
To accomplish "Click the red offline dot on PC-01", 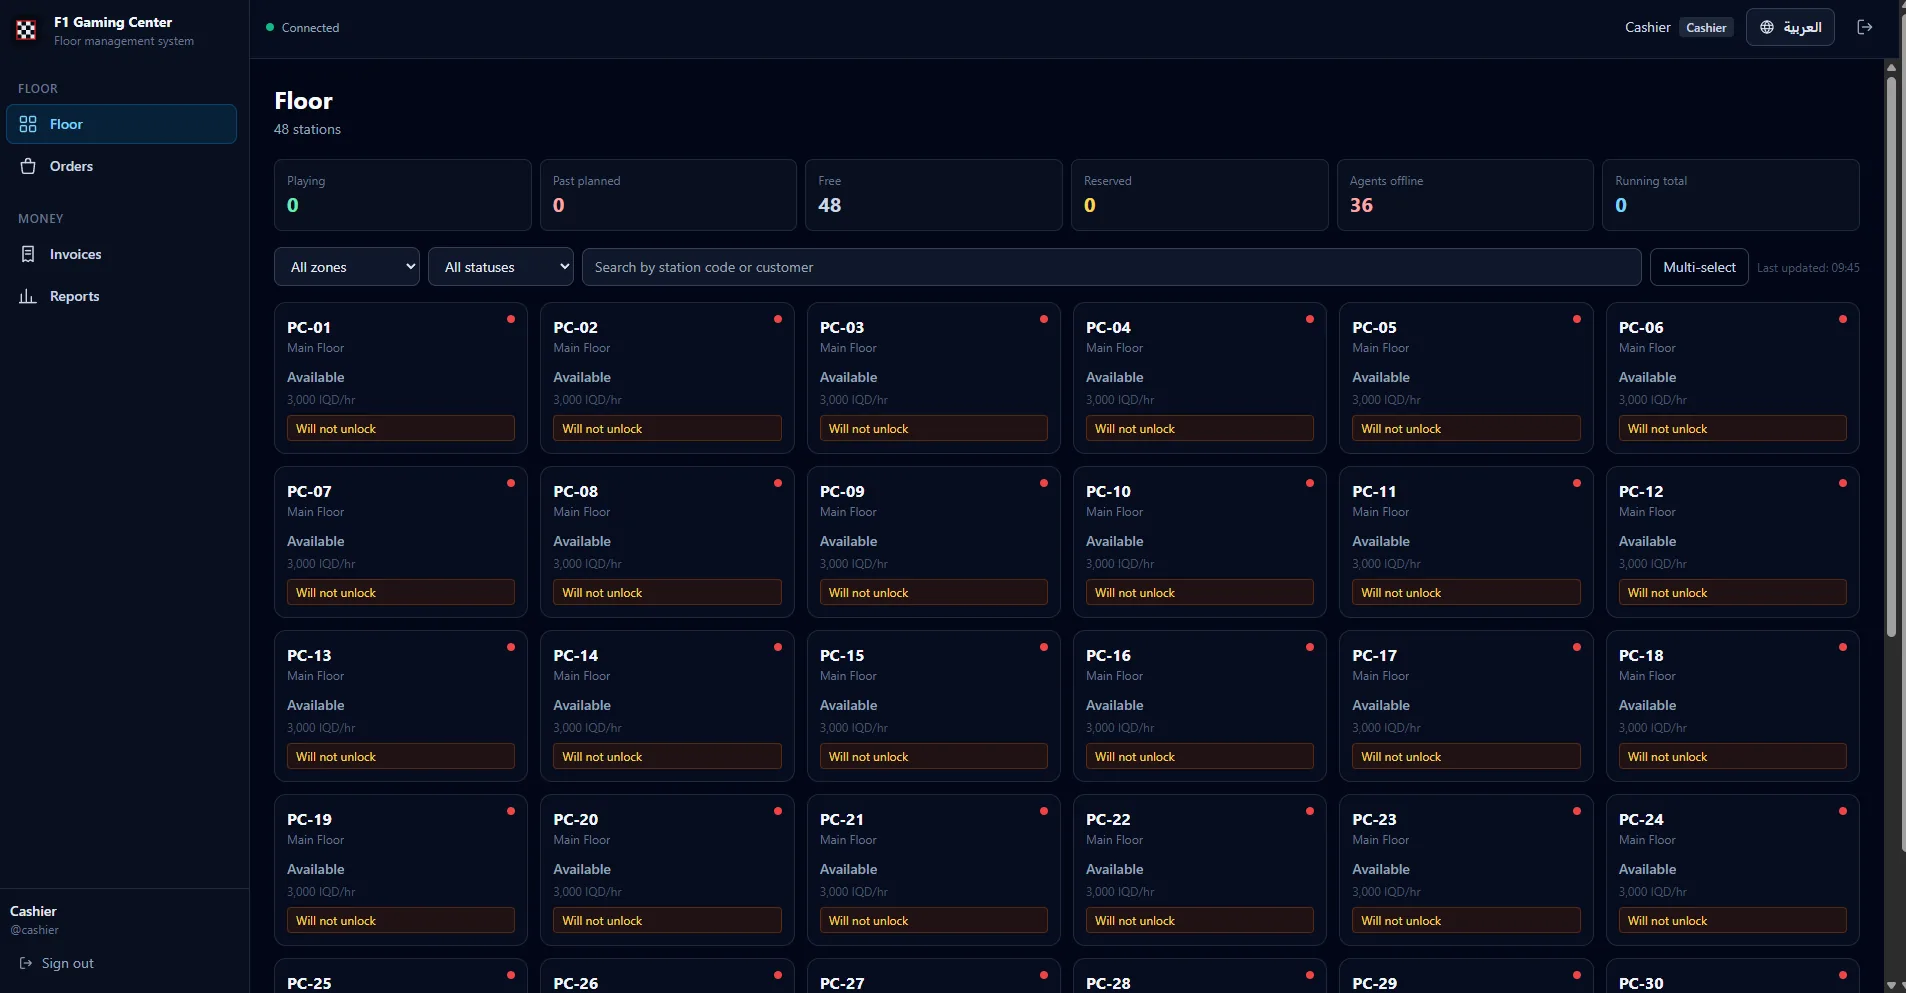I will (x=511, y=319).
